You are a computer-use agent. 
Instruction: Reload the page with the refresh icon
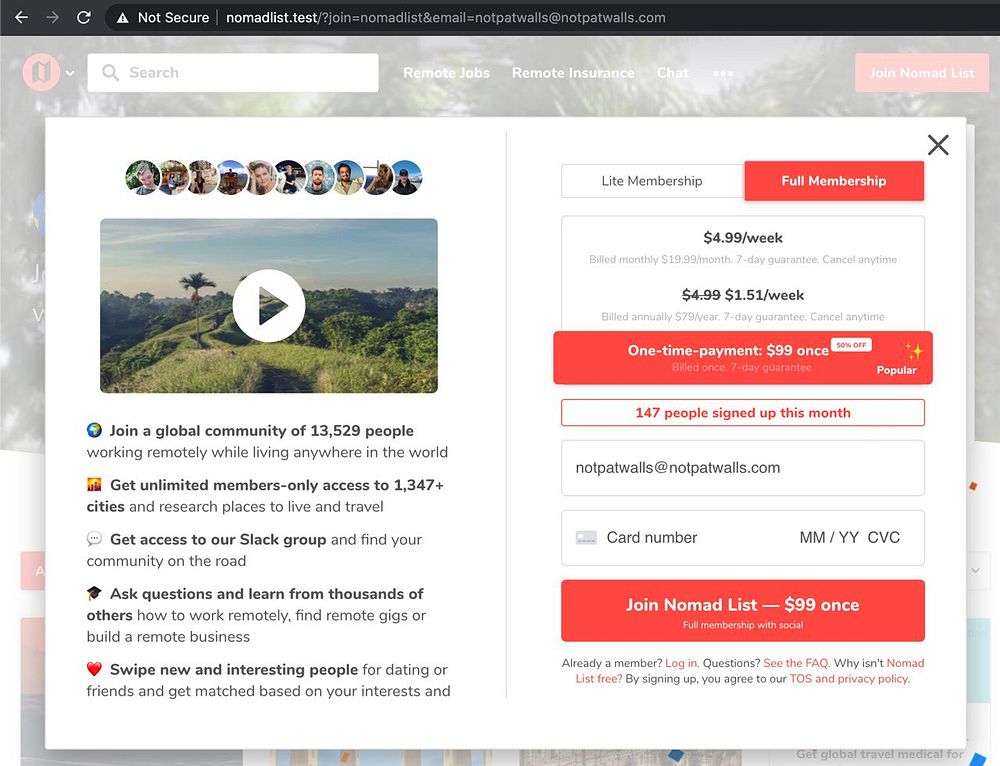[84, 17]
